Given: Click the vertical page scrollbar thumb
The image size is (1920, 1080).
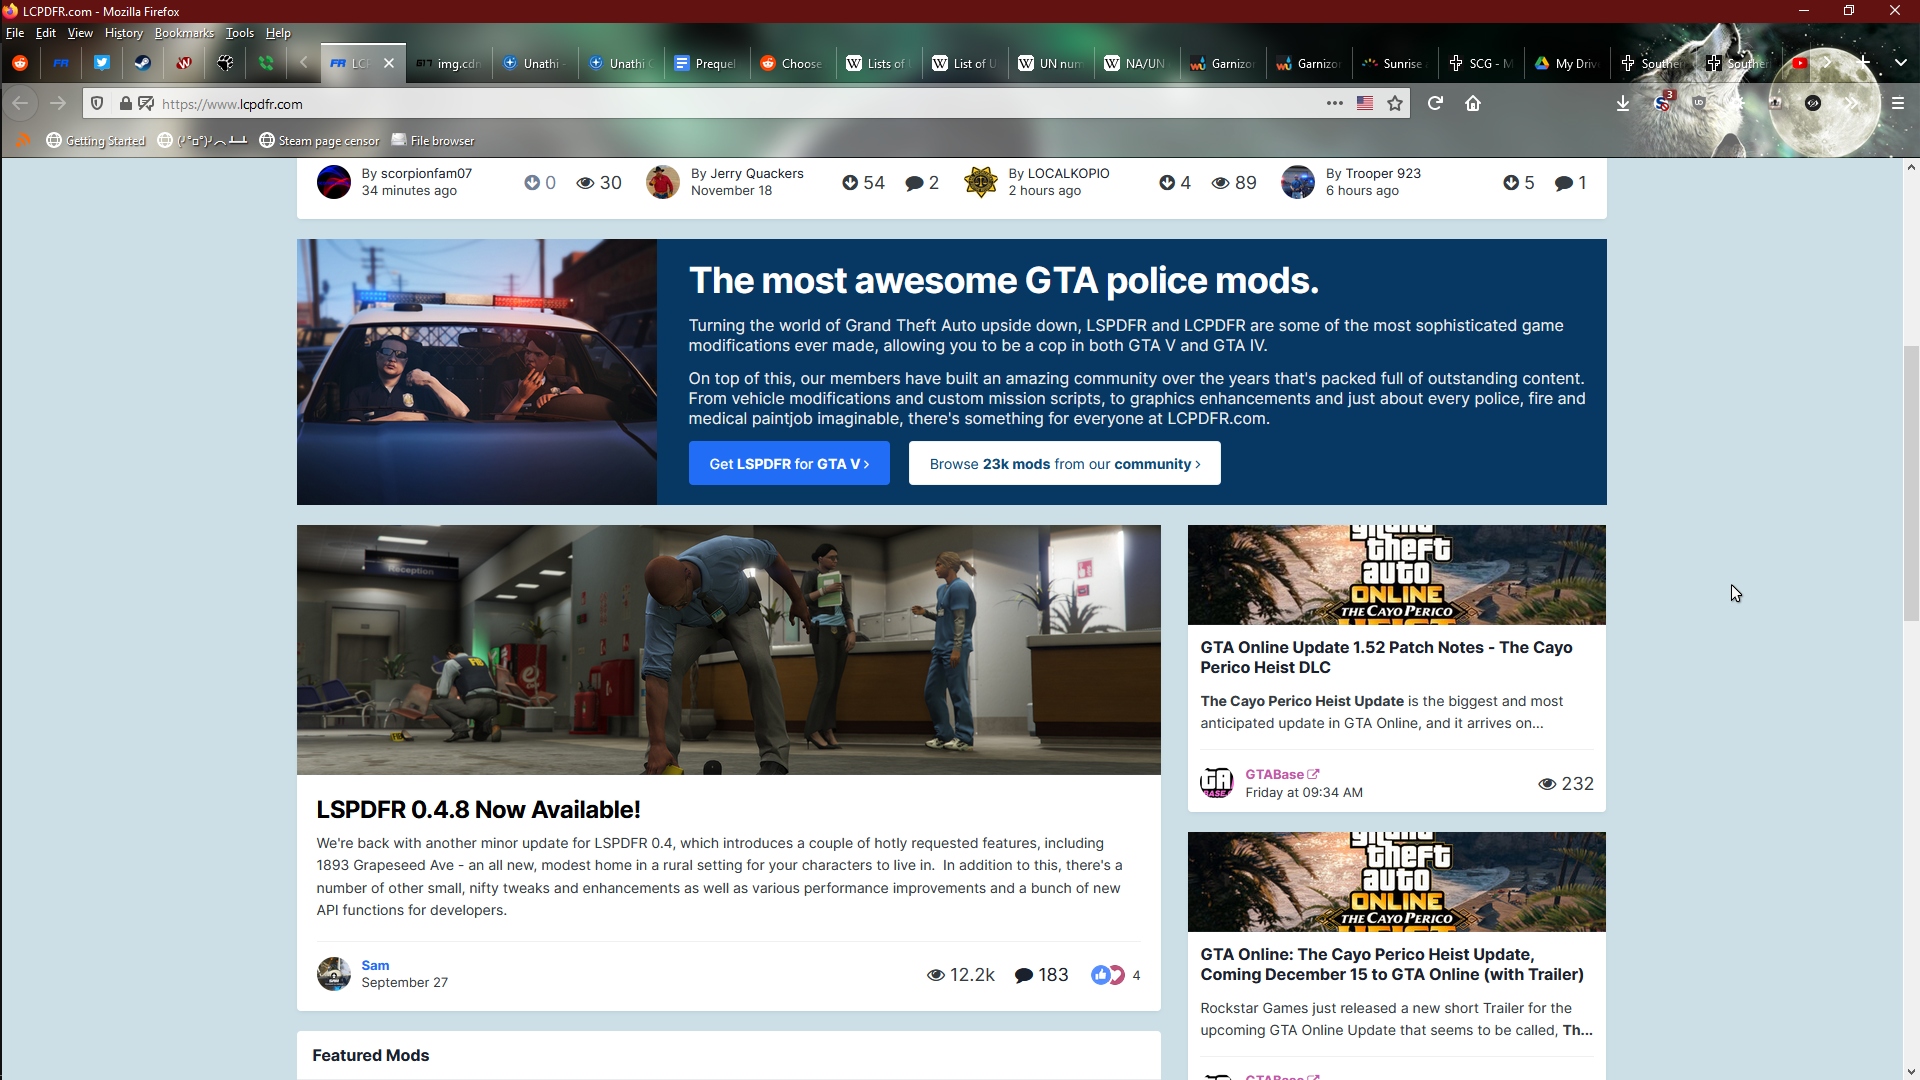Looking at the screenshot, I should (x=1911, y=484).
